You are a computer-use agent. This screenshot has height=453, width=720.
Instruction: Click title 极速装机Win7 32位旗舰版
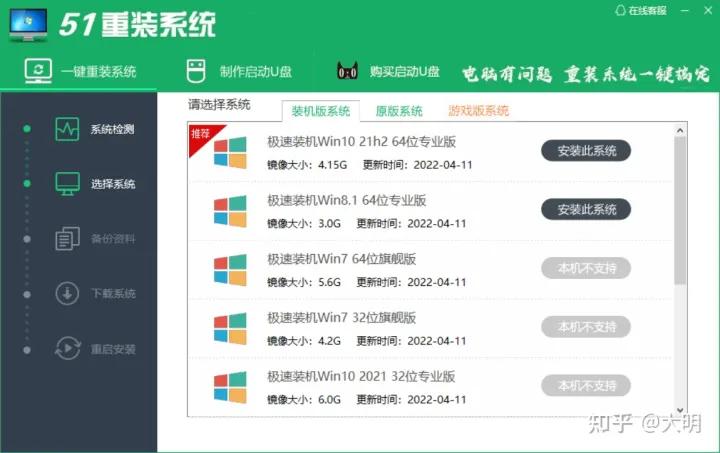pyautogui.click(x=342, y=318)
